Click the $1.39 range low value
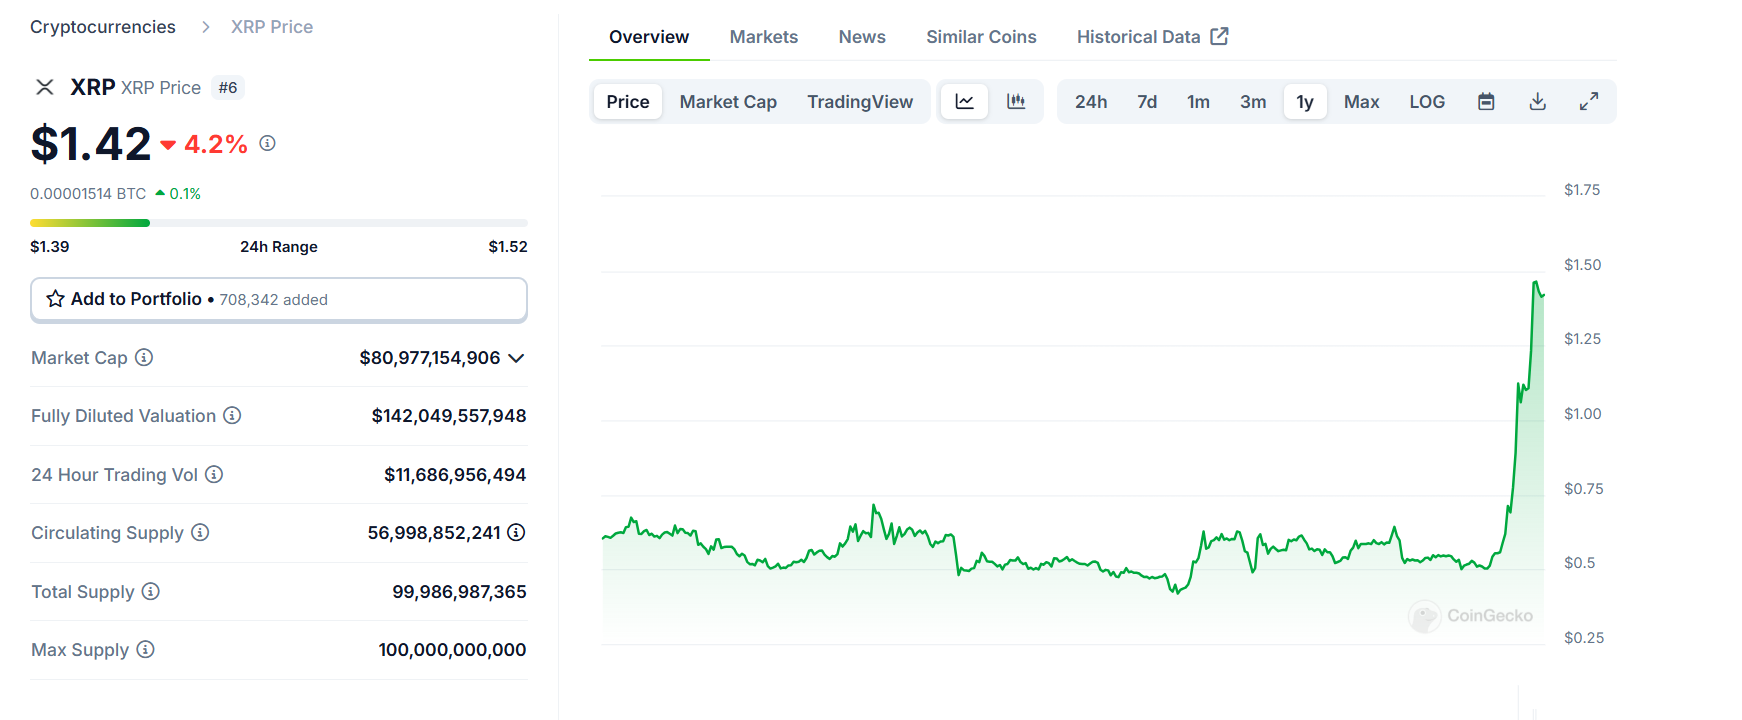1742x720 pixels. [x=50, y=247]
